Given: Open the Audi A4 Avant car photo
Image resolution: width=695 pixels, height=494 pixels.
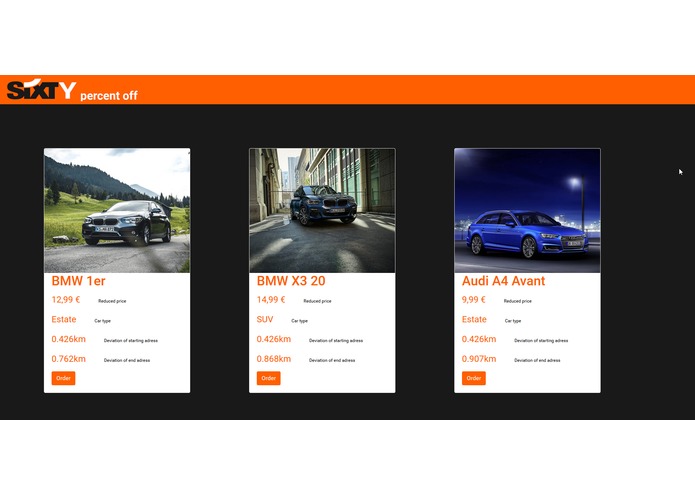Looking at the screenshot, I should (x=527, y=210).
